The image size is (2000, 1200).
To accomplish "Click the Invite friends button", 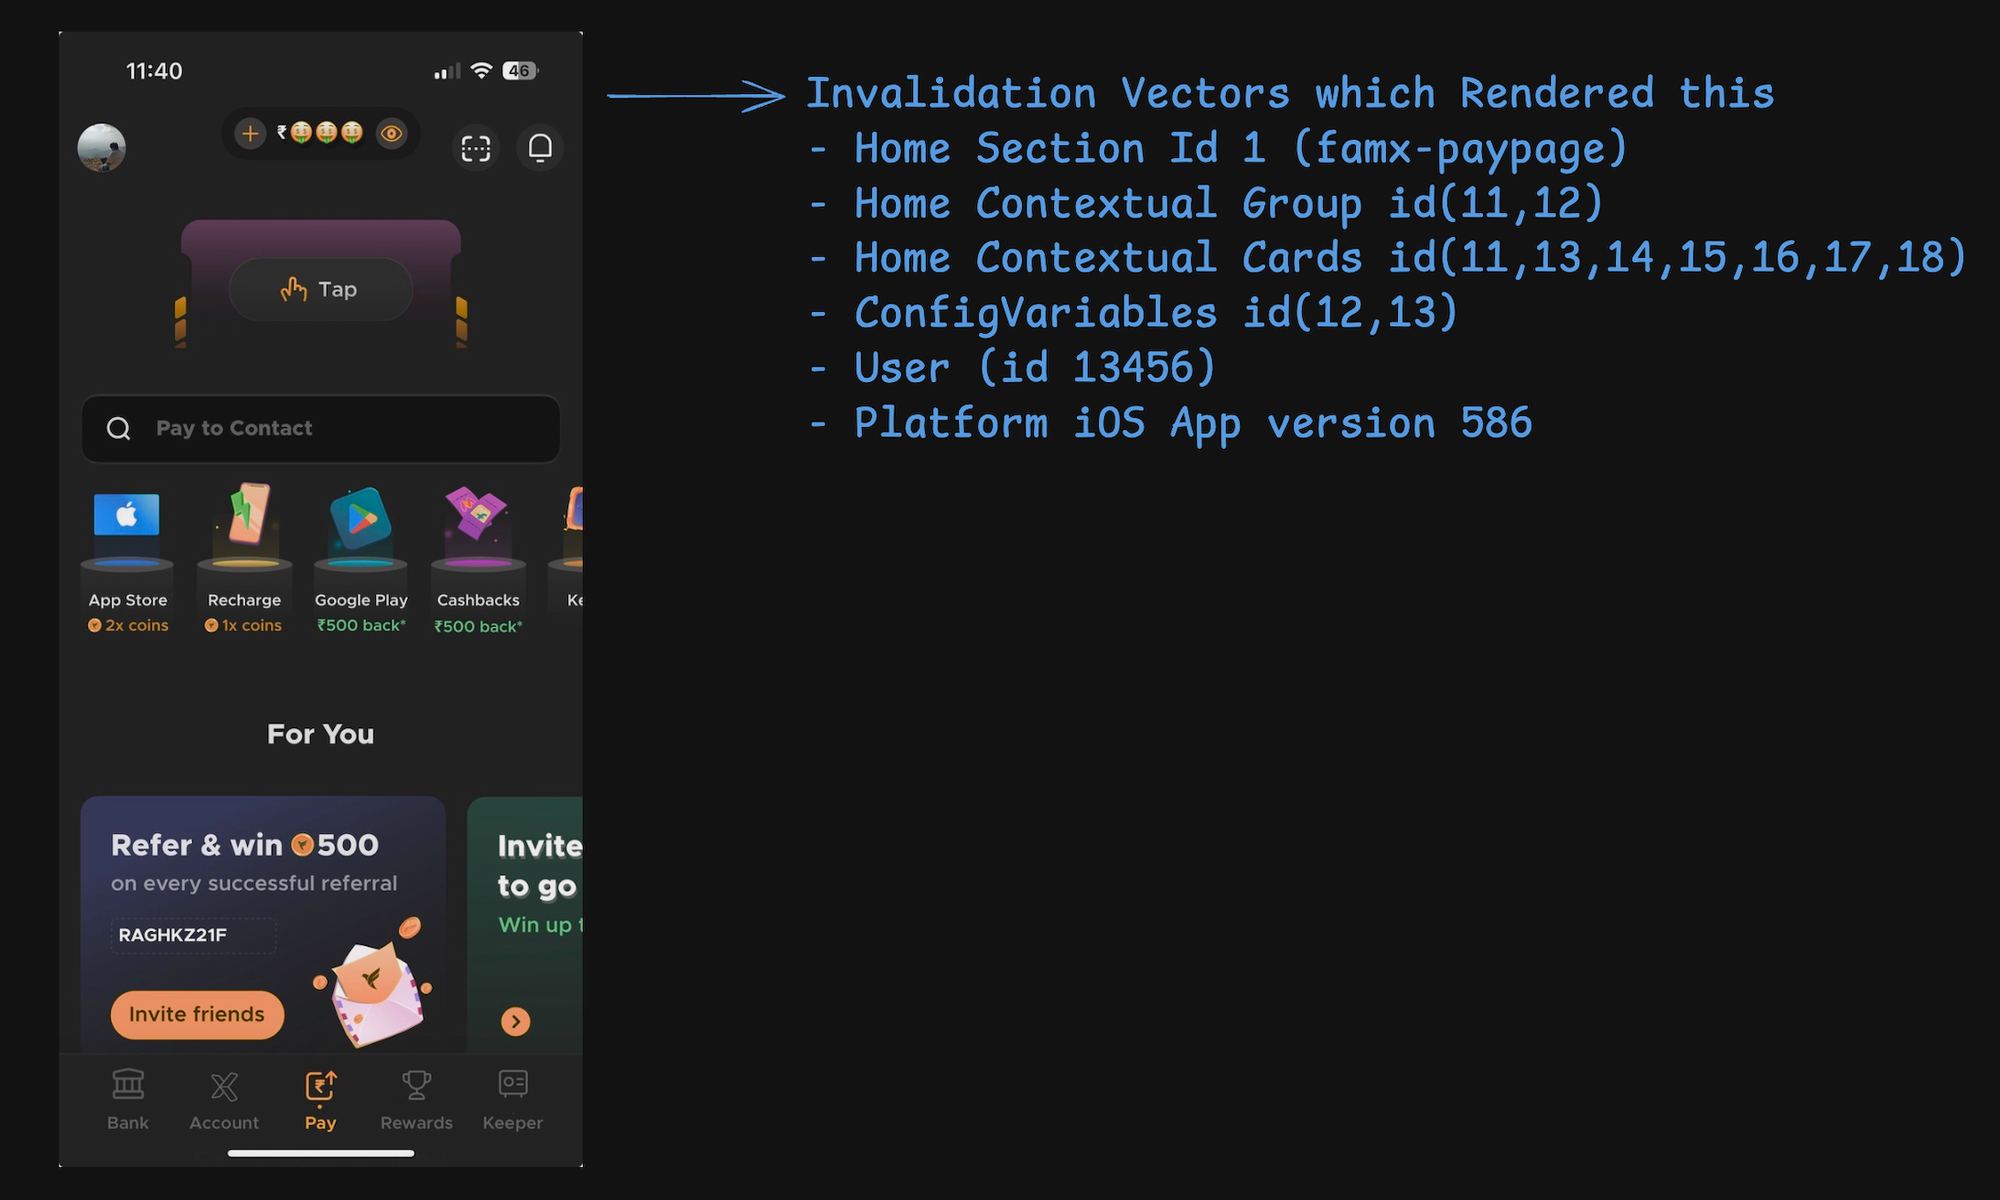I will coord(197,1014).
